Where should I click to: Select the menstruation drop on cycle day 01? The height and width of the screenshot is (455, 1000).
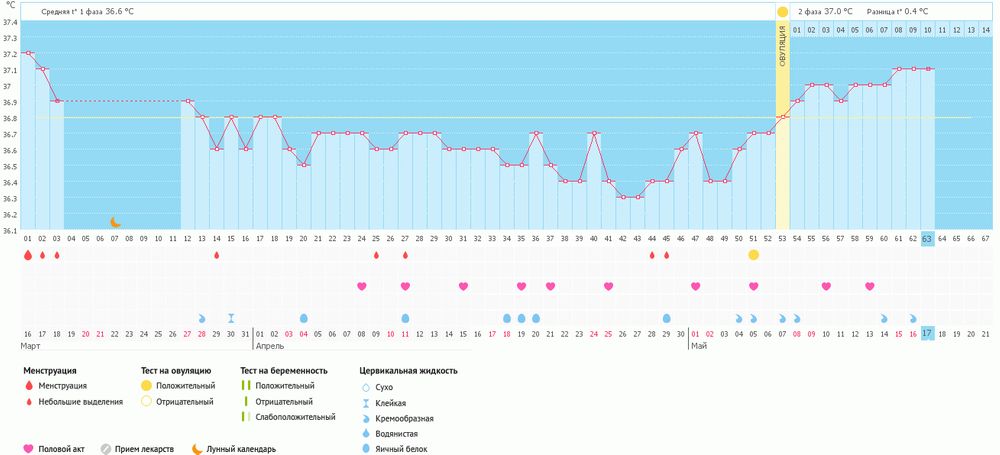coord(28,255)
